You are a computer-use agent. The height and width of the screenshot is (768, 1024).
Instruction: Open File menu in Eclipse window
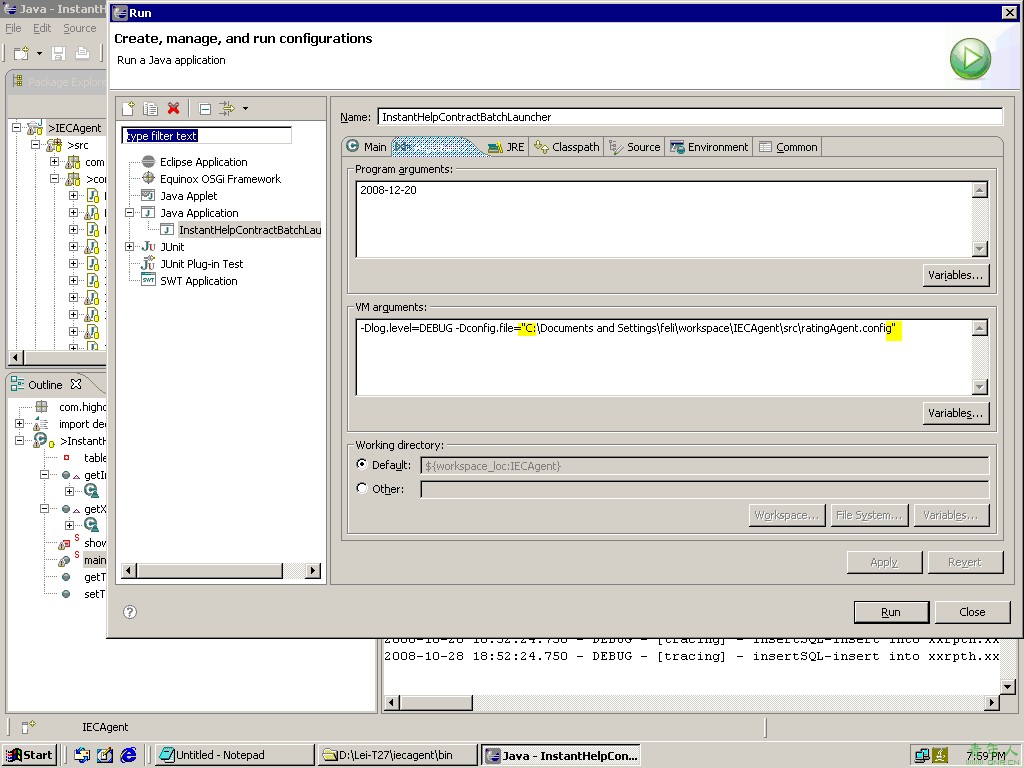(x=13, y=28)
